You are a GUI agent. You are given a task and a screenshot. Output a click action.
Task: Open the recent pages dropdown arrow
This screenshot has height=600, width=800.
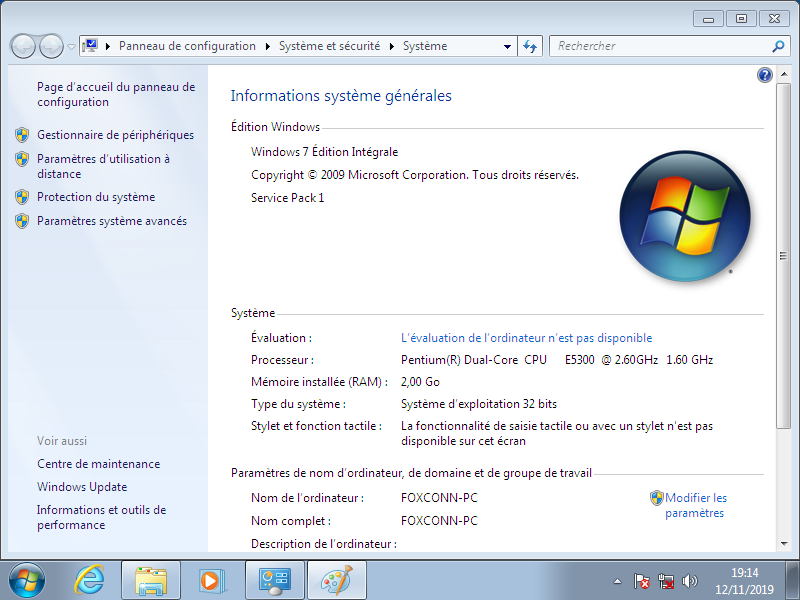tap(71, 47)
